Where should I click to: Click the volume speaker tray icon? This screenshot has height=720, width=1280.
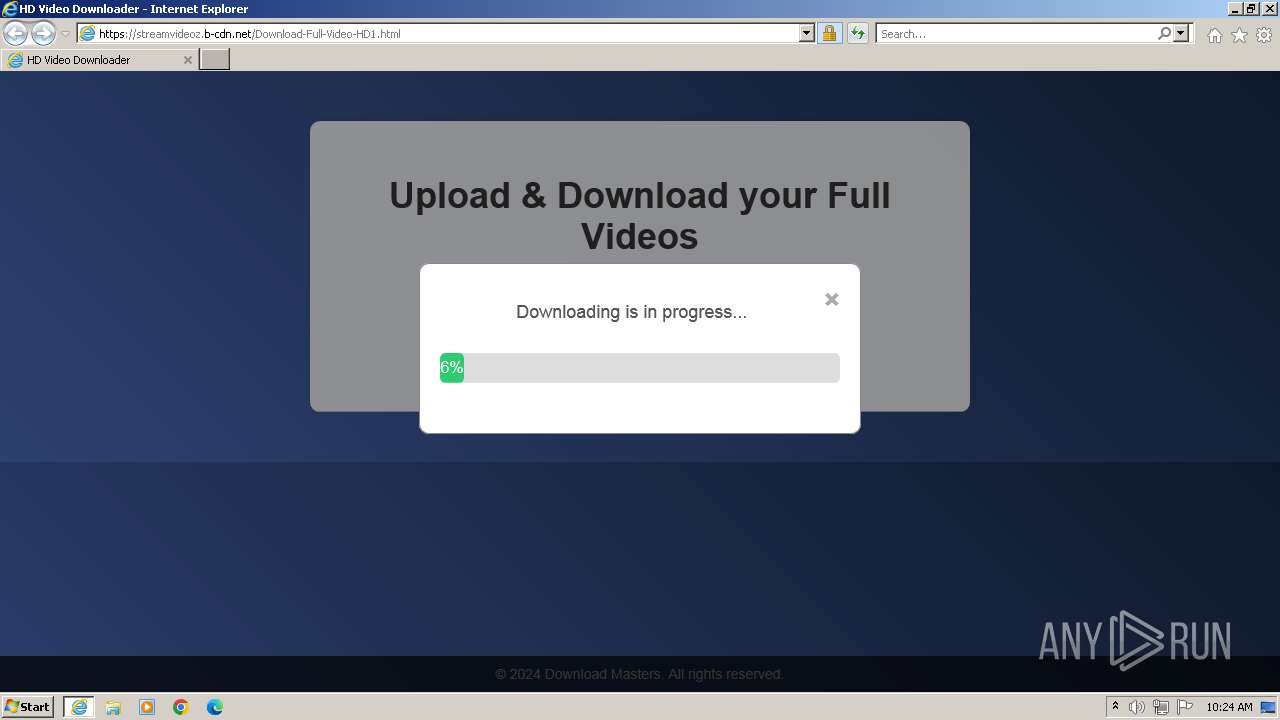(x=1136, y=707)
